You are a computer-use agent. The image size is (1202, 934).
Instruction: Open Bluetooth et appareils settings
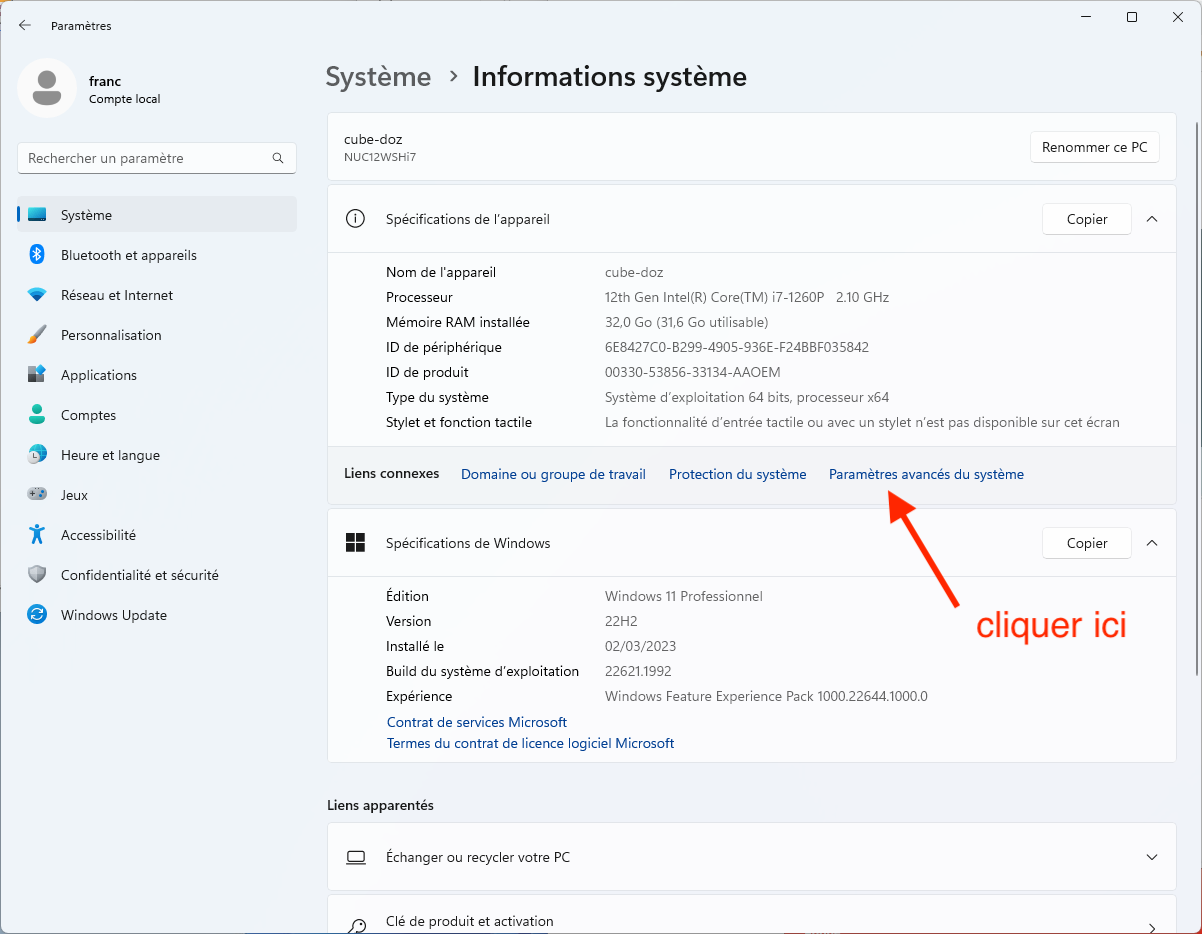[128, 255]
